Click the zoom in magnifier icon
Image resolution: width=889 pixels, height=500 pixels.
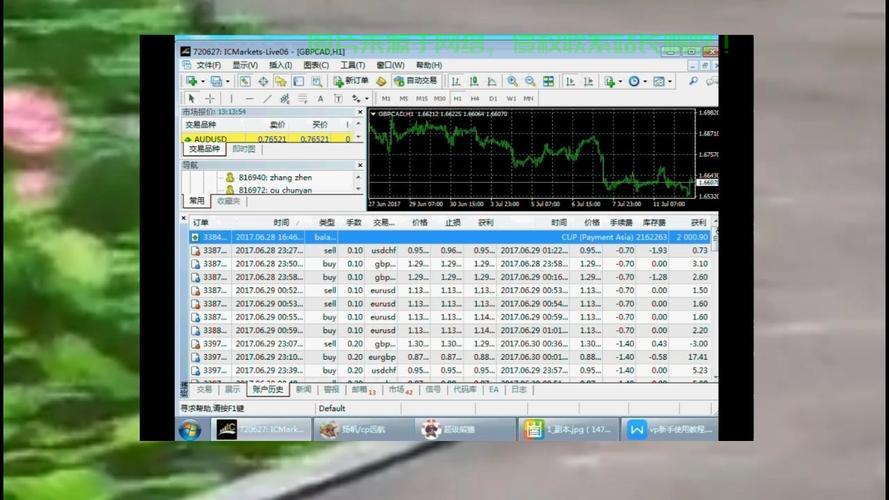[x=512, y=81]
